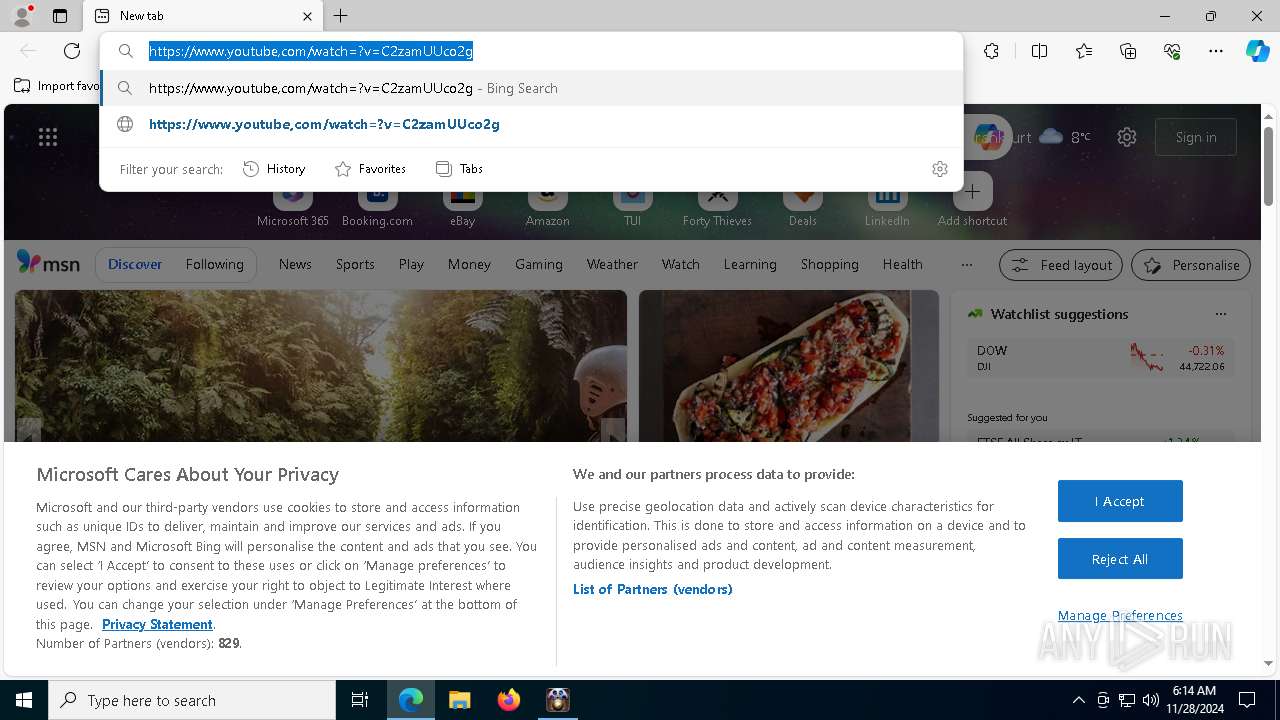The width and height of the screenshot is (1280, 720).
Task: Select the Following feed tab
Action: click(214, 264)
